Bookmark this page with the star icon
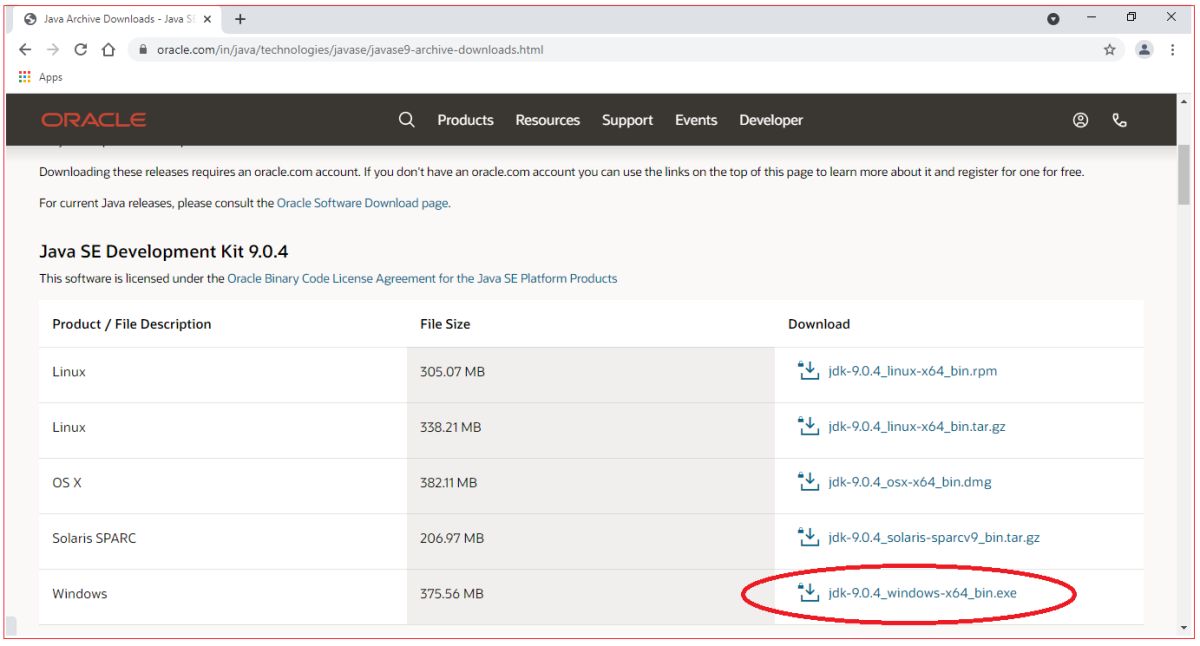The image size is (1200, 646). coord(1109,49)
